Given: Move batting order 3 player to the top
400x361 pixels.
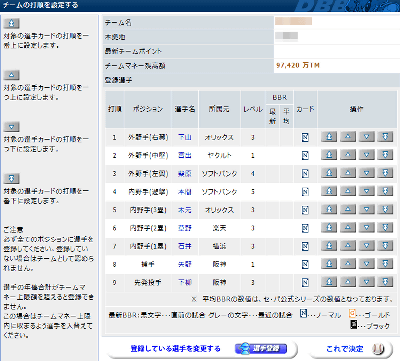Looking at the screenshot, I should point(329,173).
